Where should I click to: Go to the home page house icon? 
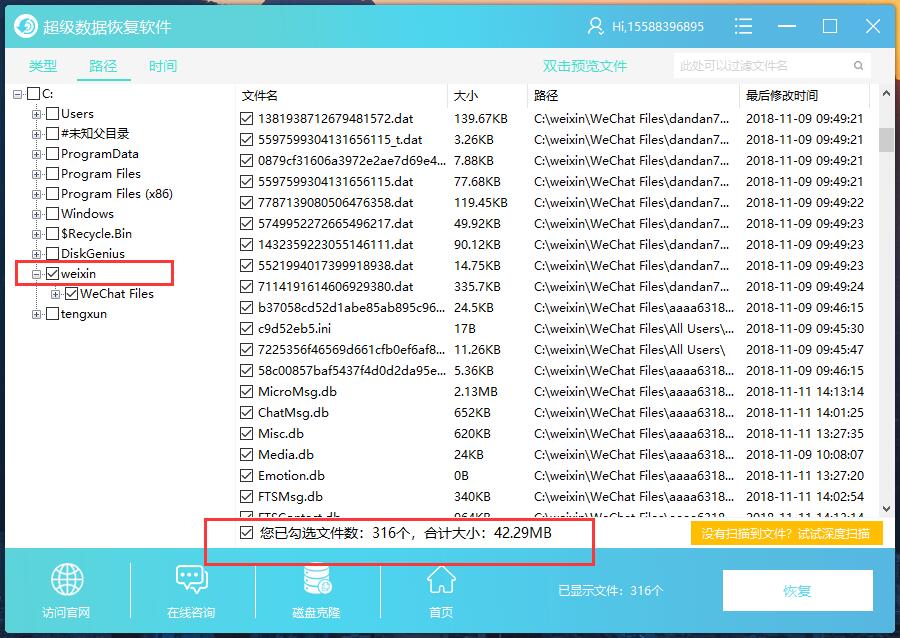441,579
